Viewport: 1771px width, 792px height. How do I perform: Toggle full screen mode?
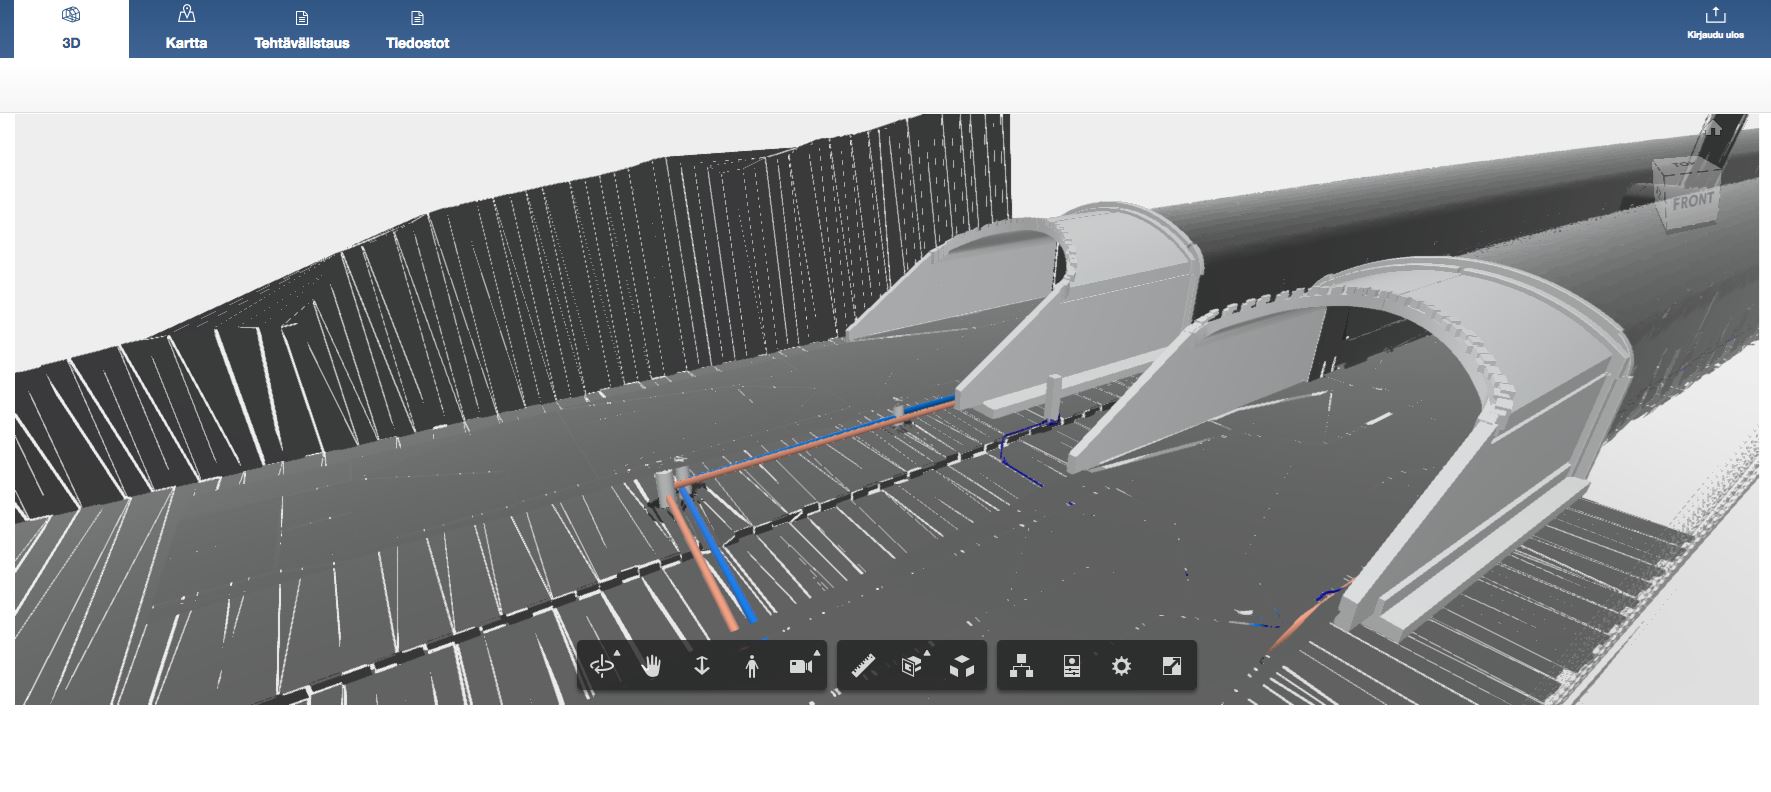coord(1172,666)
